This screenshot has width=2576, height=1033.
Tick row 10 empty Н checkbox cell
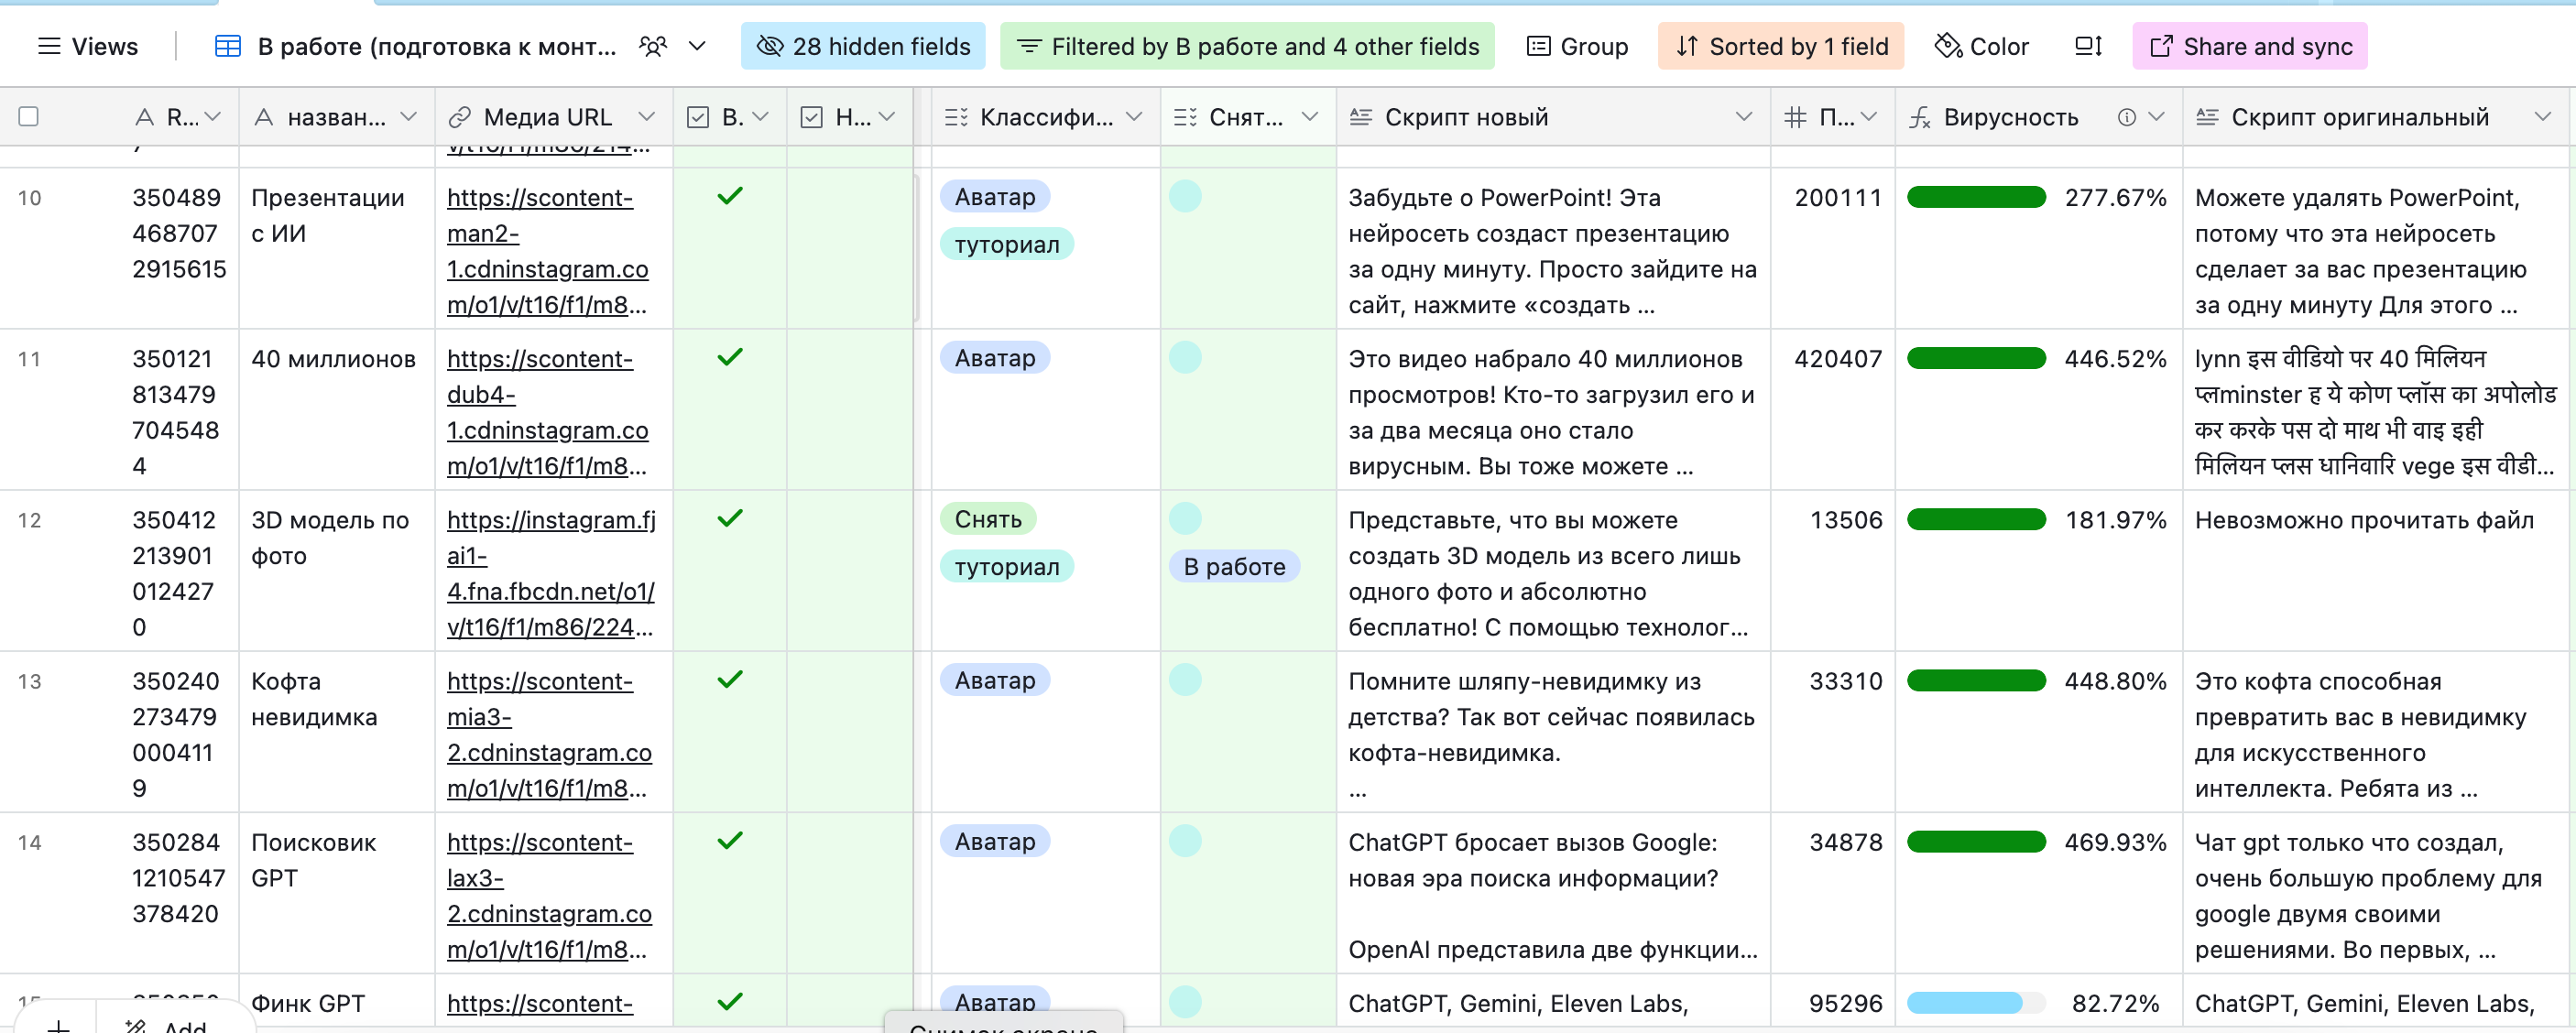coord(849,197)
